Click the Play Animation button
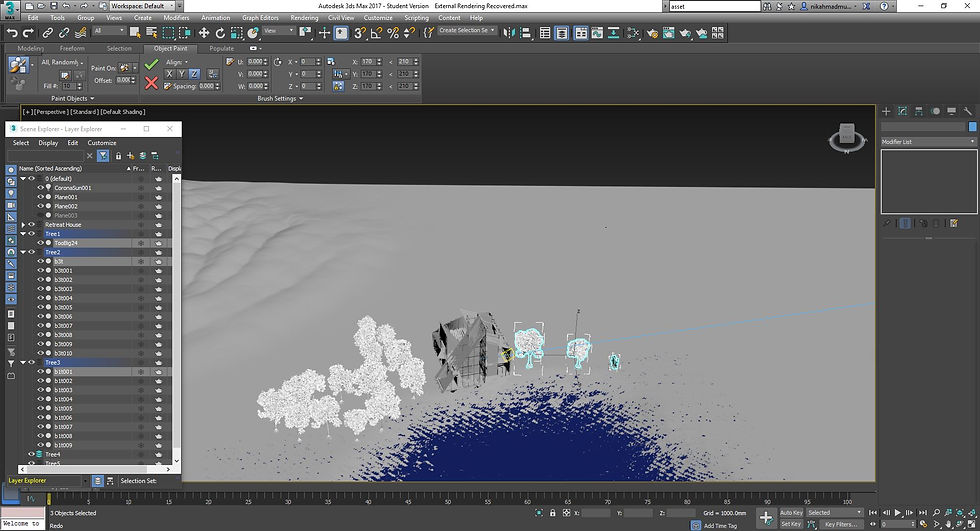 898,513
